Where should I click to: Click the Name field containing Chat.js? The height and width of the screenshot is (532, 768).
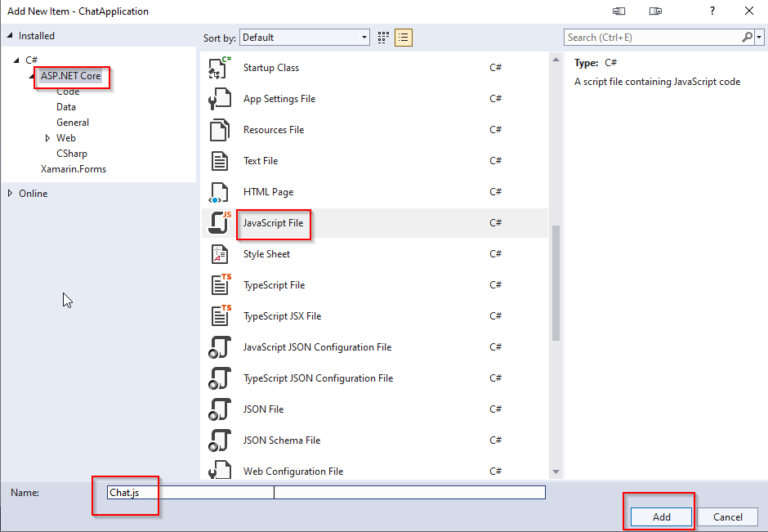[190, 492]
